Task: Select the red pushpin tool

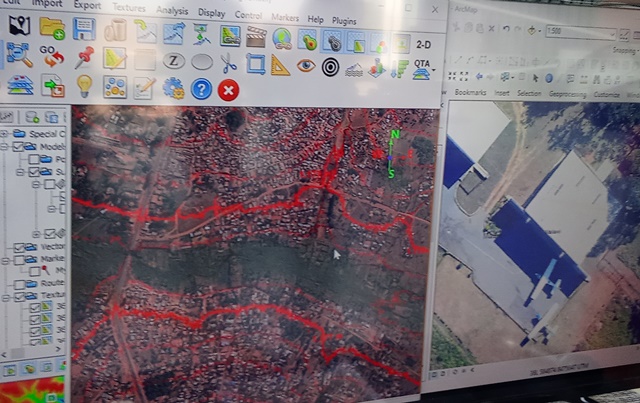Action: (84, 57)
